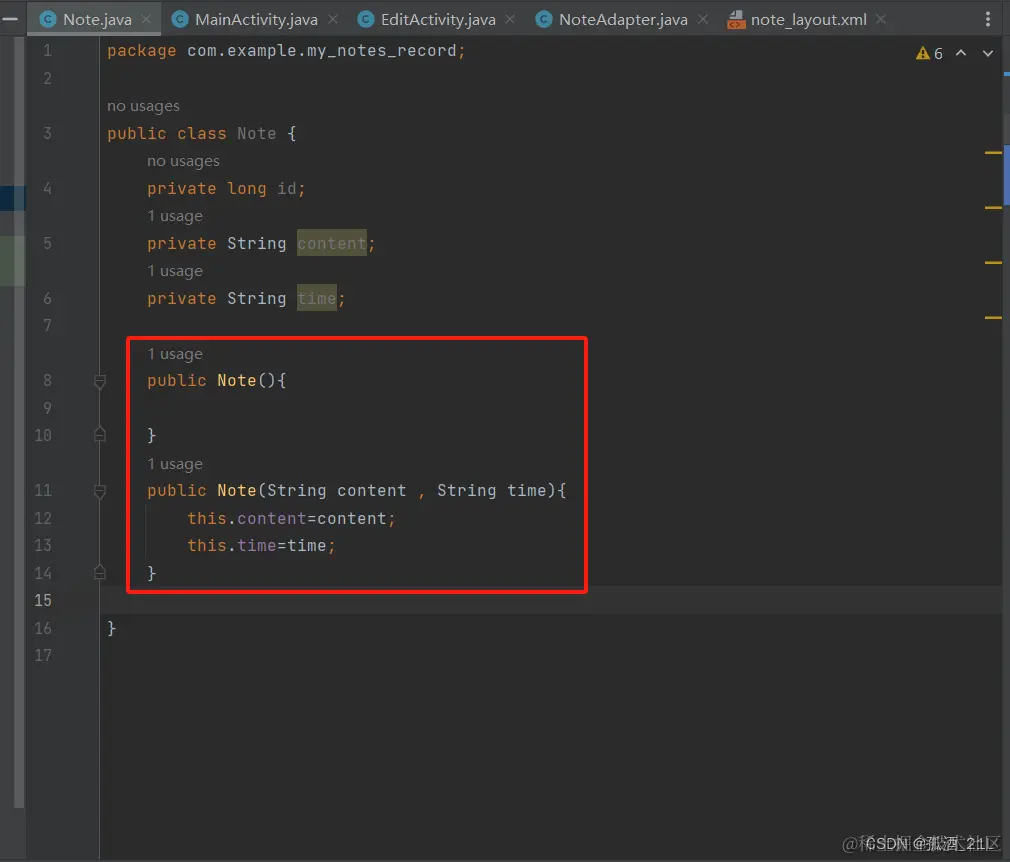Click line number 1 in the gutter
This screenshot has width=1010, height=862.
(x=47, y=50)
